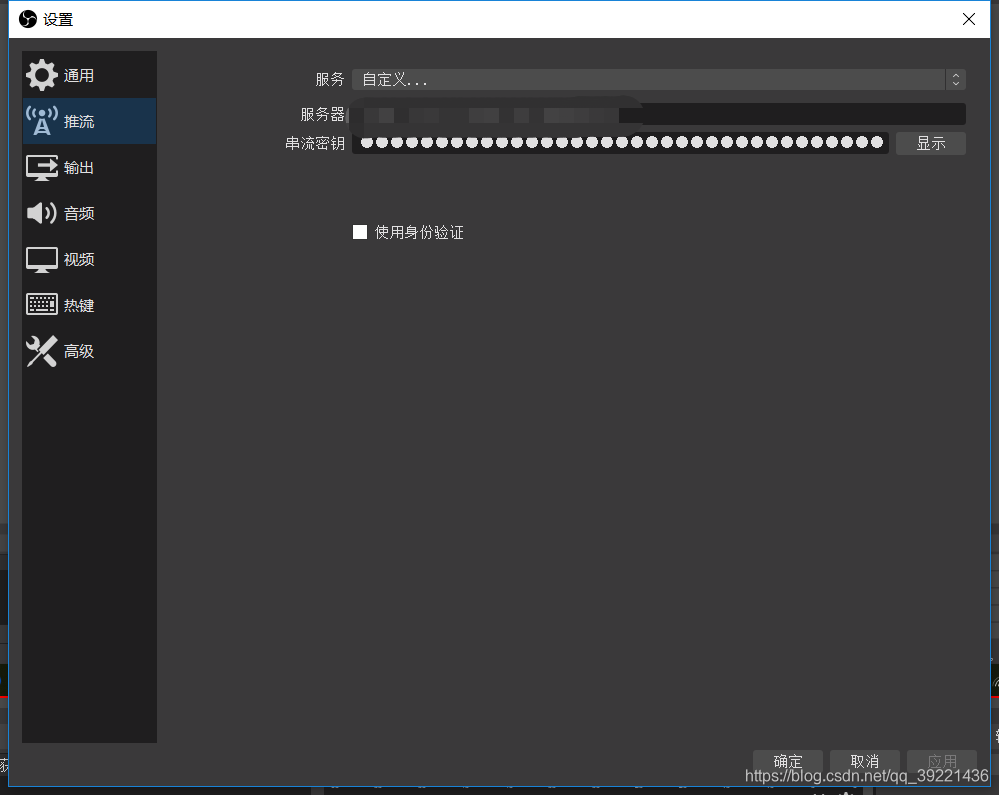This screenshot has width=999, height=795.
Task: Click into the 服务器 server input field
Action: (x=658, y=114)
